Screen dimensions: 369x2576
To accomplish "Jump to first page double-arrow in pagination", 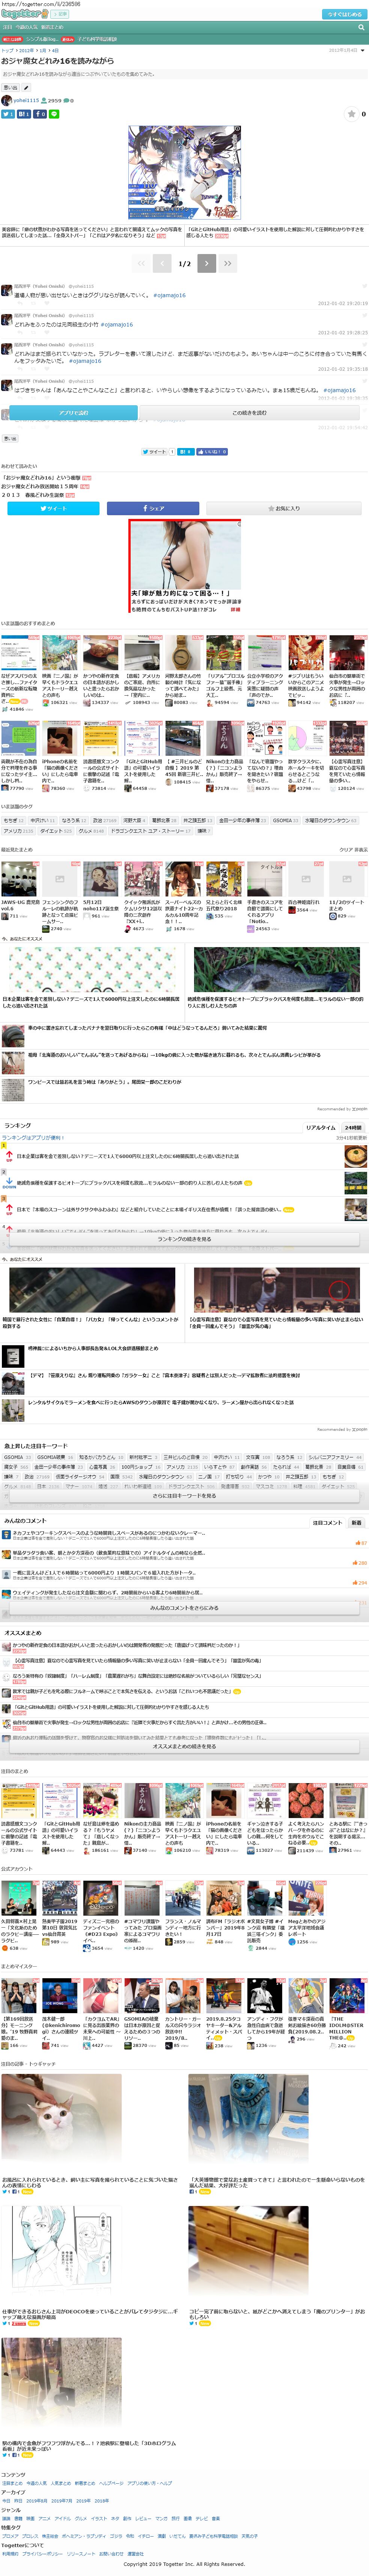I will 141,263.
